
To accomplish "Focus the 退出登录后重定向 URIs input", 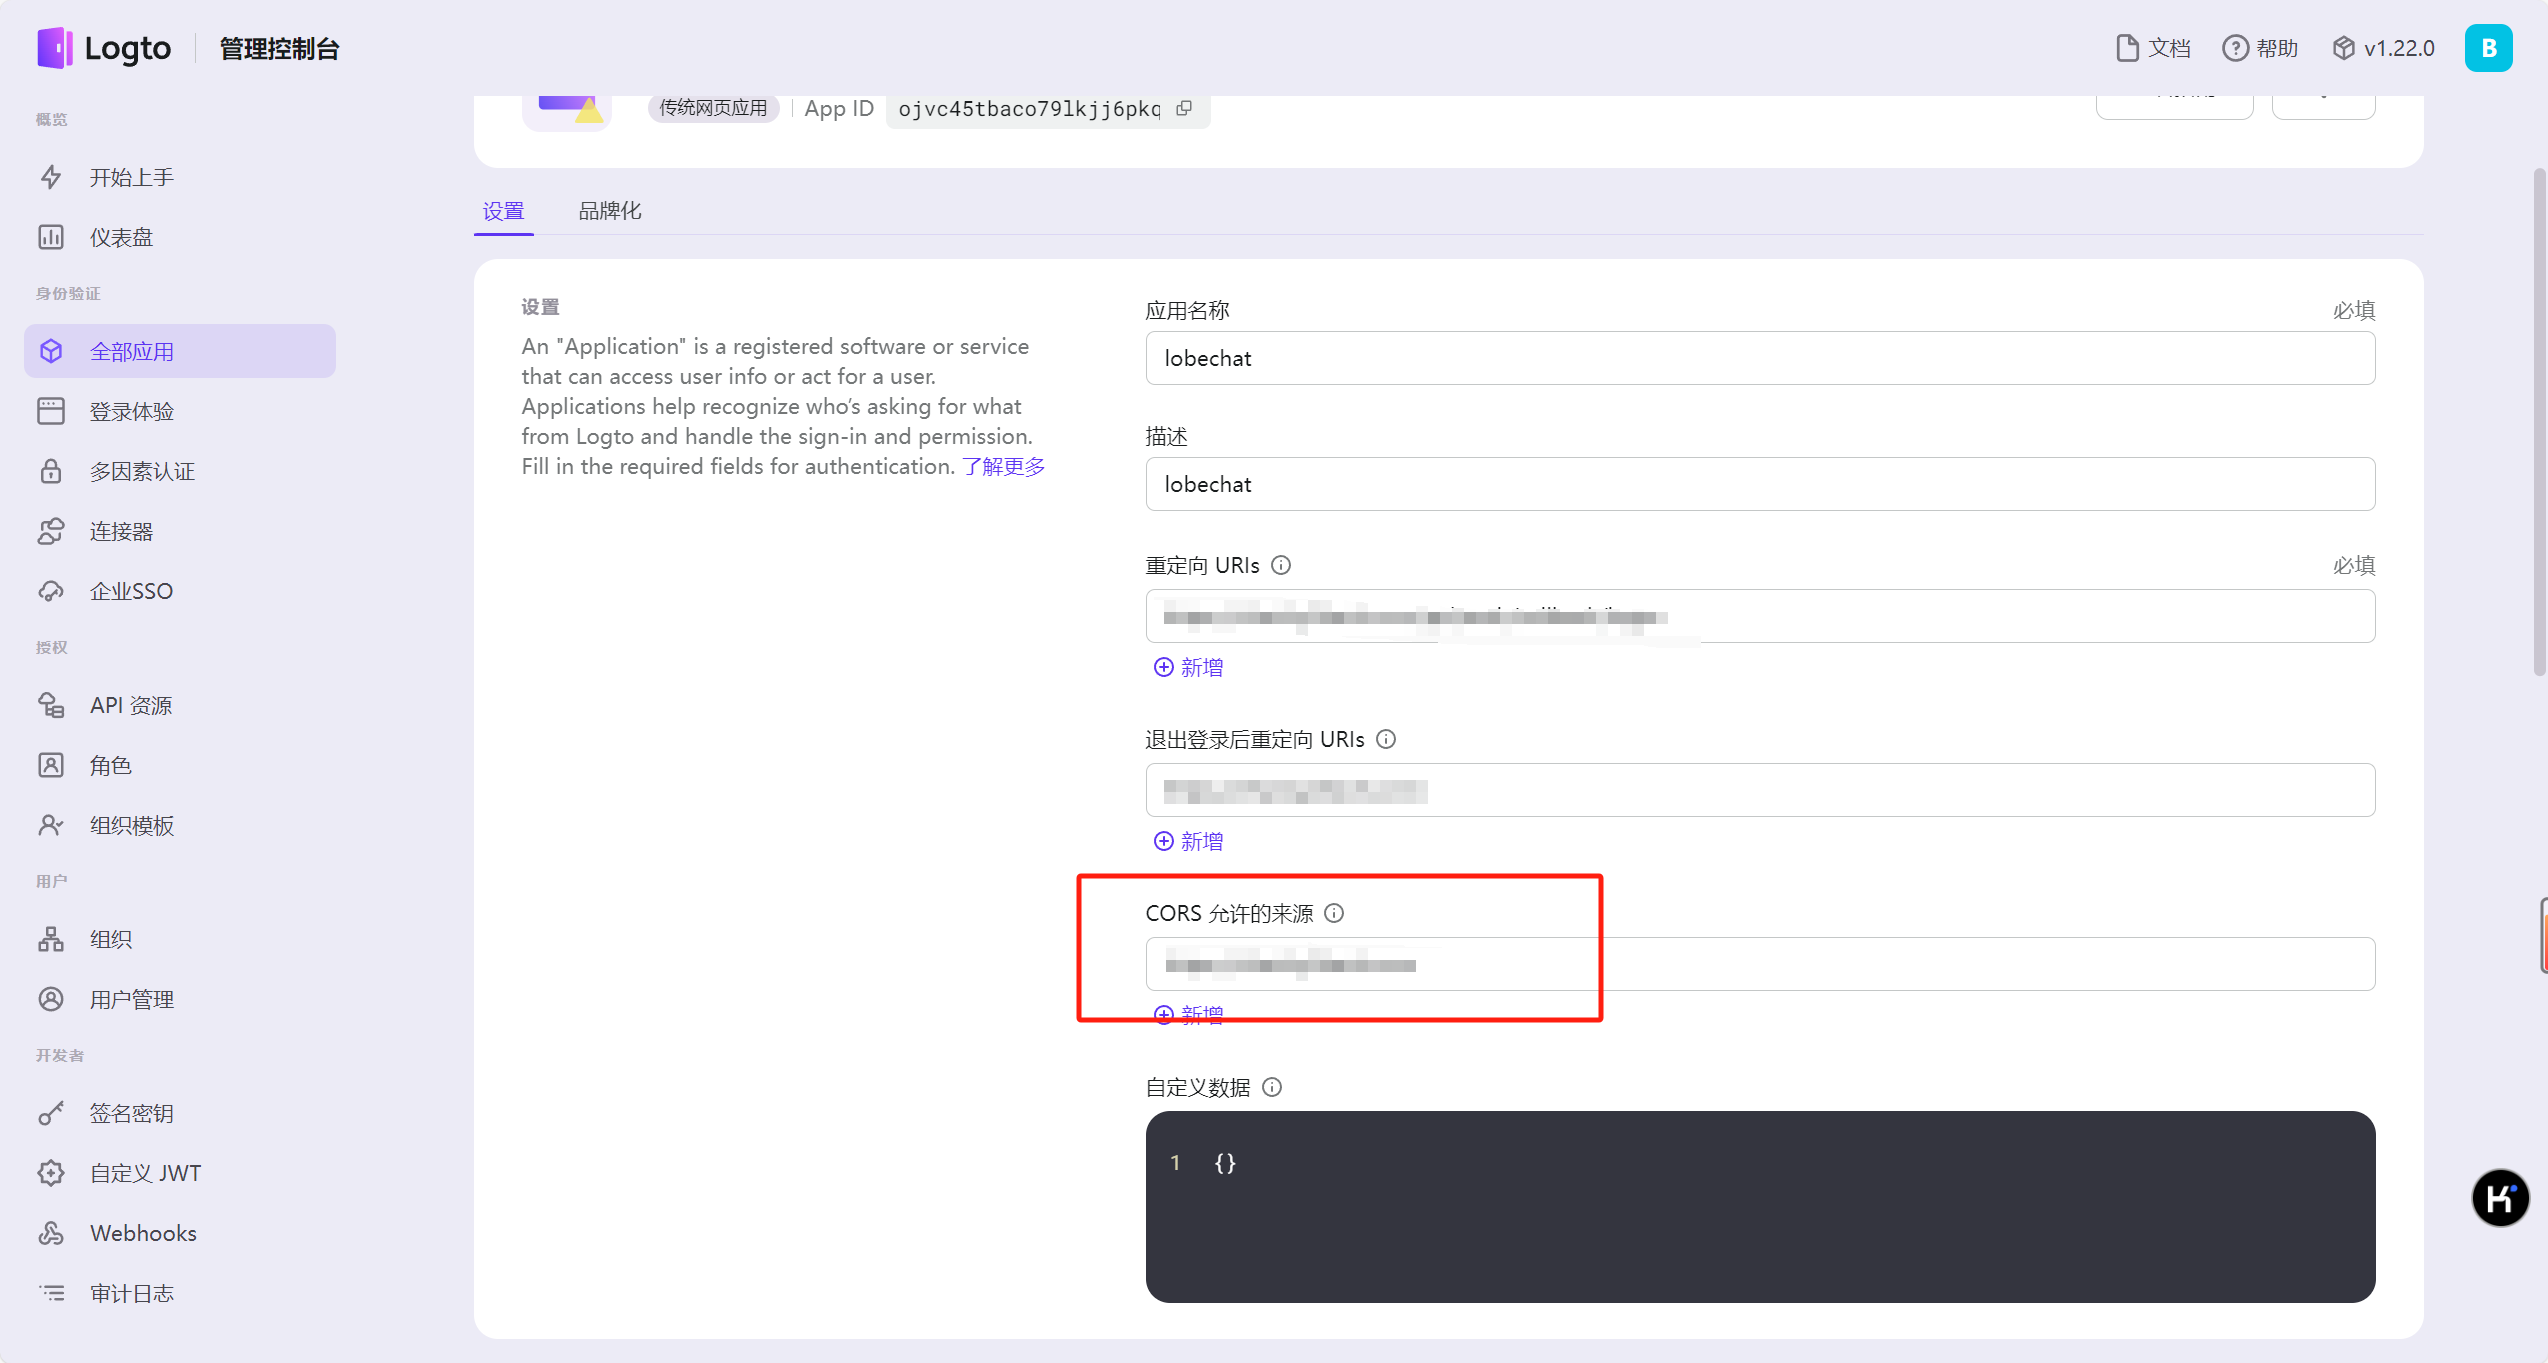I will [x=1760, y=790].
